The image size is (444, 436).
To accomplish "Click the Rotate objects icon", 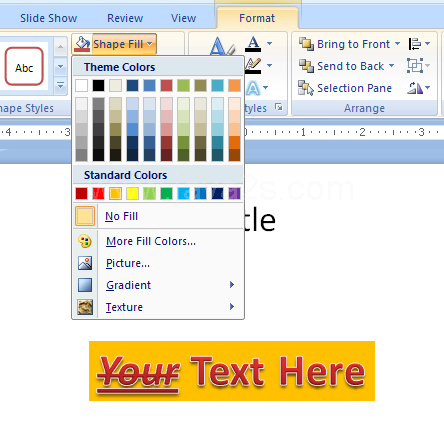I will (415, 88).
